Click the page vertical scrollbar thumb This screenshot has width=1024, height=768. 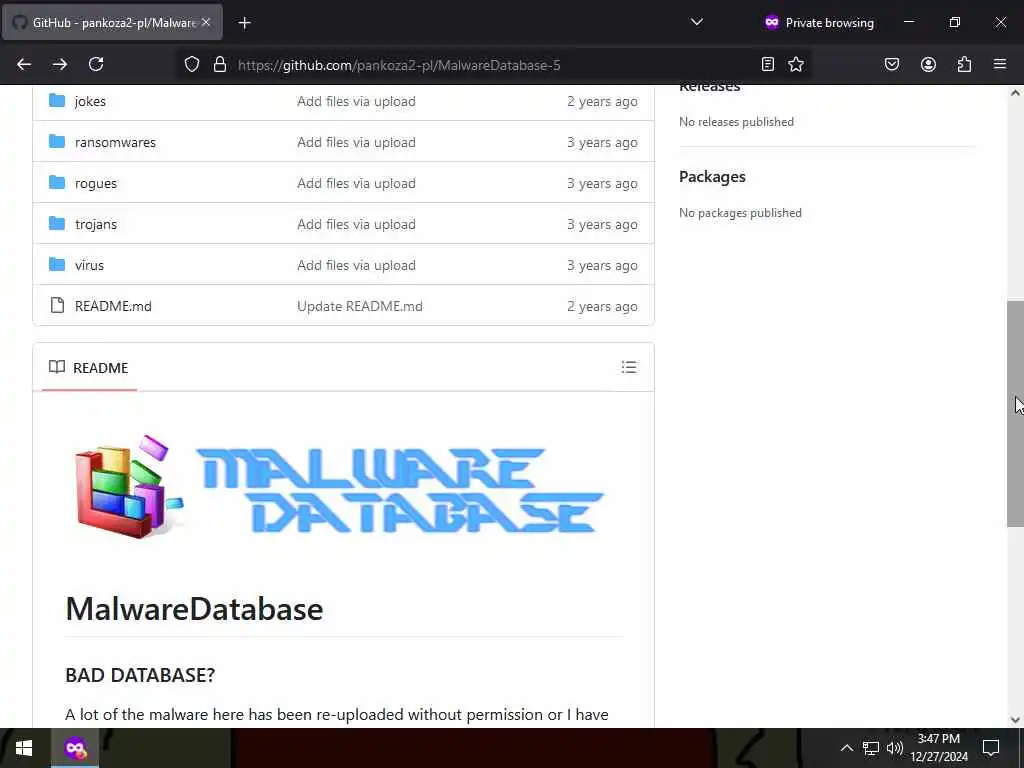pos(1015,414)
